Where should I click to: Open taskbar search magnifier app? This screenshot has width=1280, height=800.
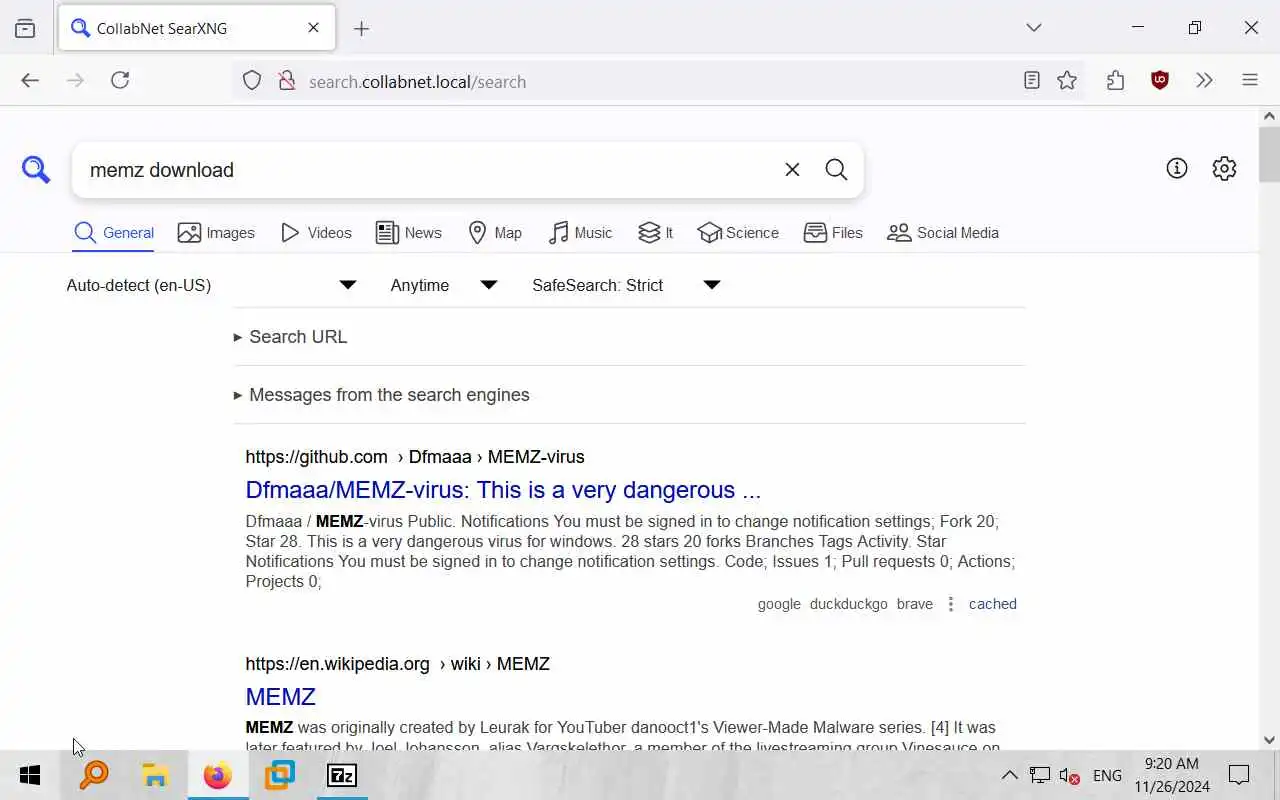click(x=94, y=775)
